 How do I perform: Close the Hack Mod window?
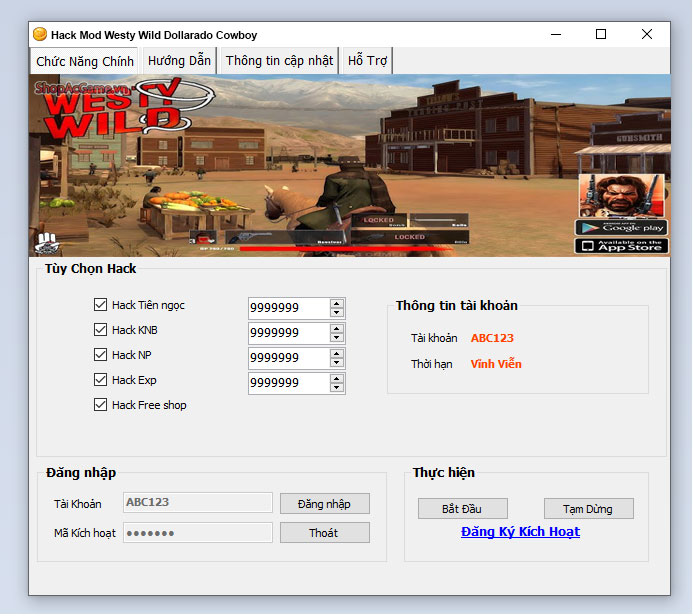(x=647, y=34)
